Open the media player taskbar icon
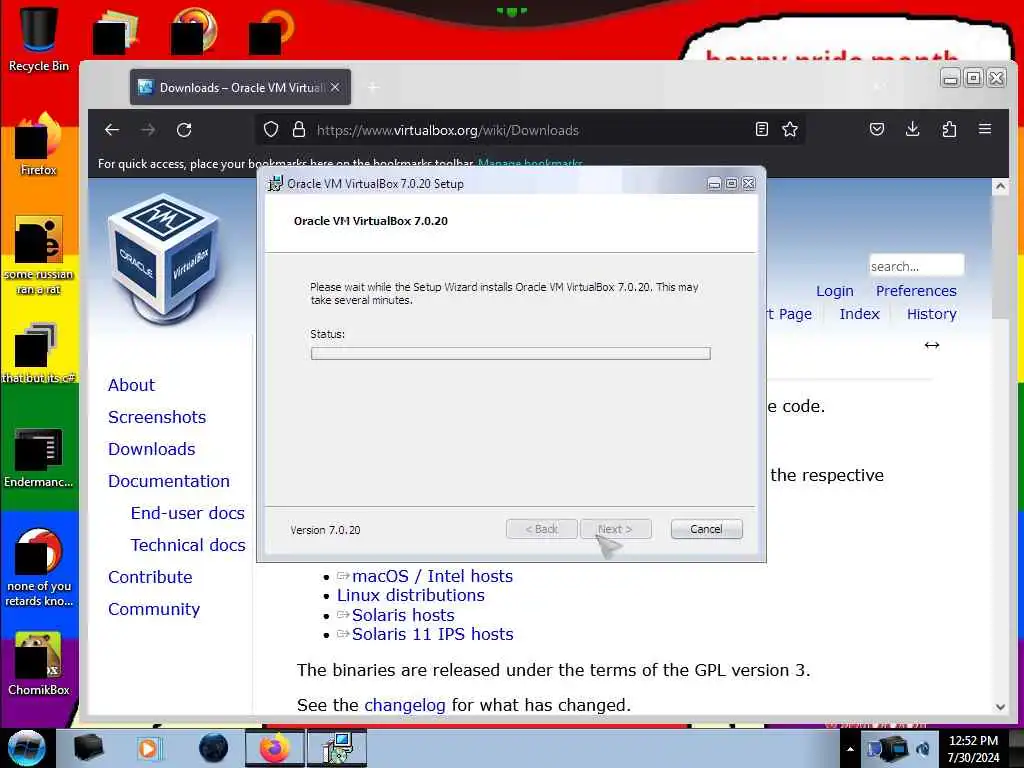The height and width of the screenshot is (768, 1024). click(148, 748)
